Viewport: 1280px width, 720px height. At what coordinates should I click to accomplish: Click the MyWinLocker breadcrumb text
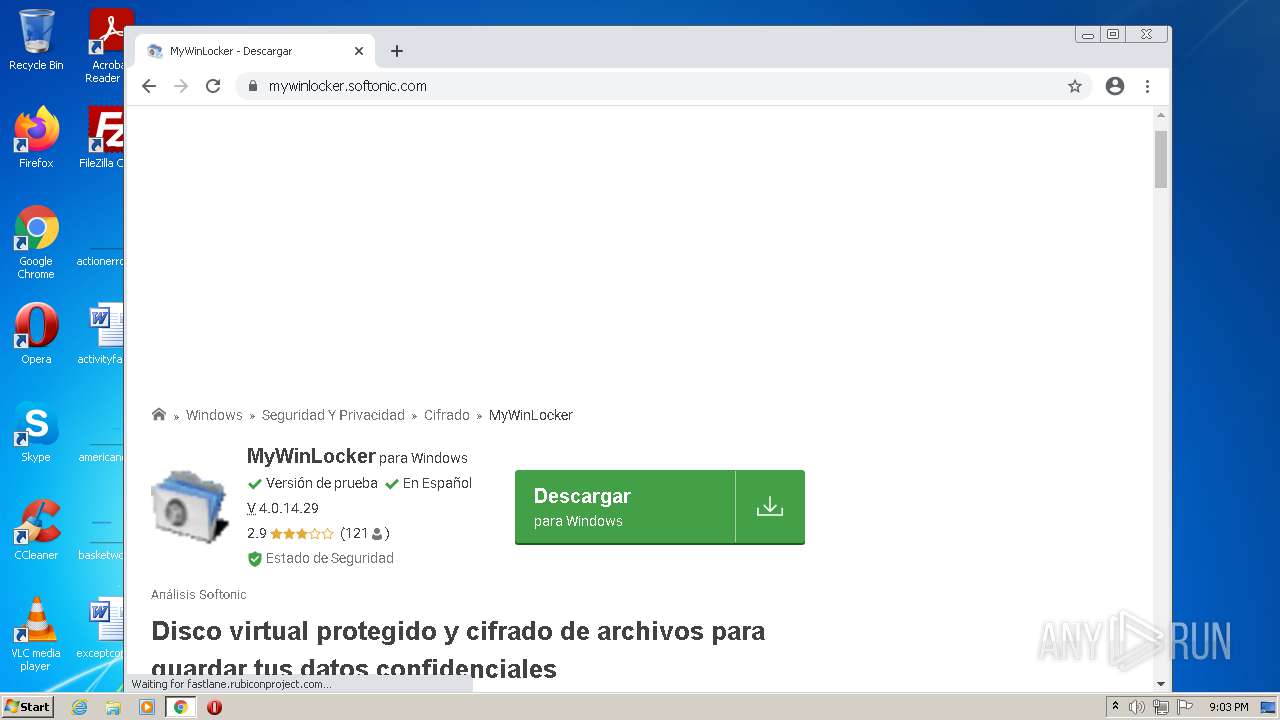pos(531,415)
